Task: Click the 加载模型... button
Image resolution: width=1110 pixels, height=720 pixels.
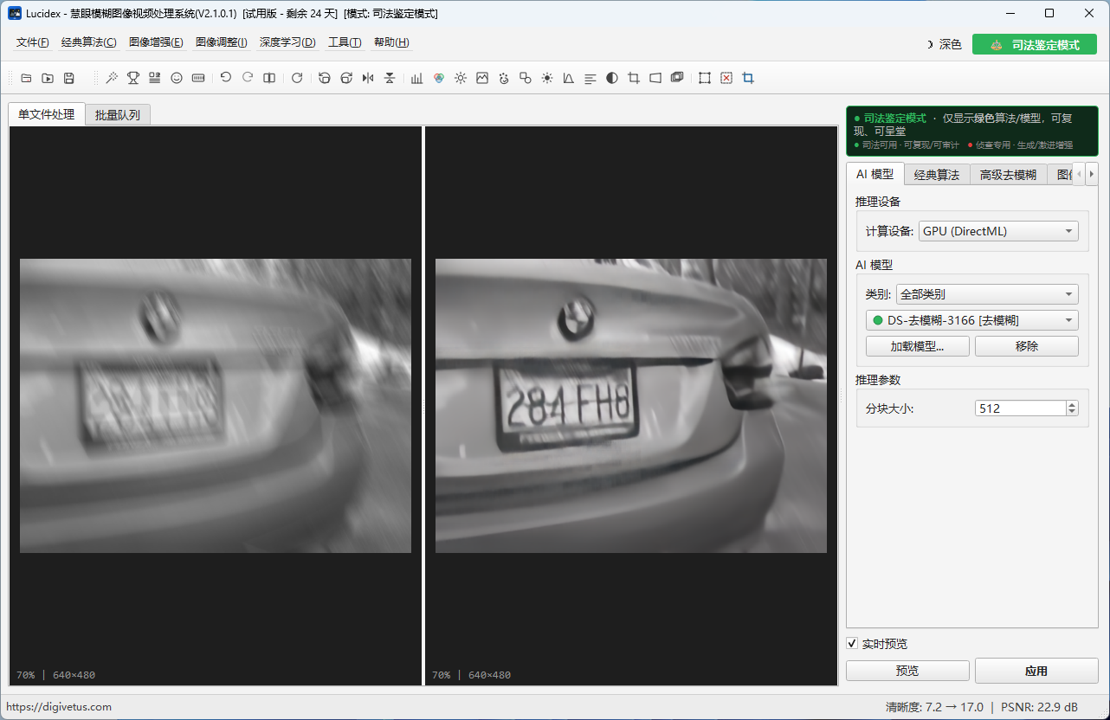Action: point(917,346)
